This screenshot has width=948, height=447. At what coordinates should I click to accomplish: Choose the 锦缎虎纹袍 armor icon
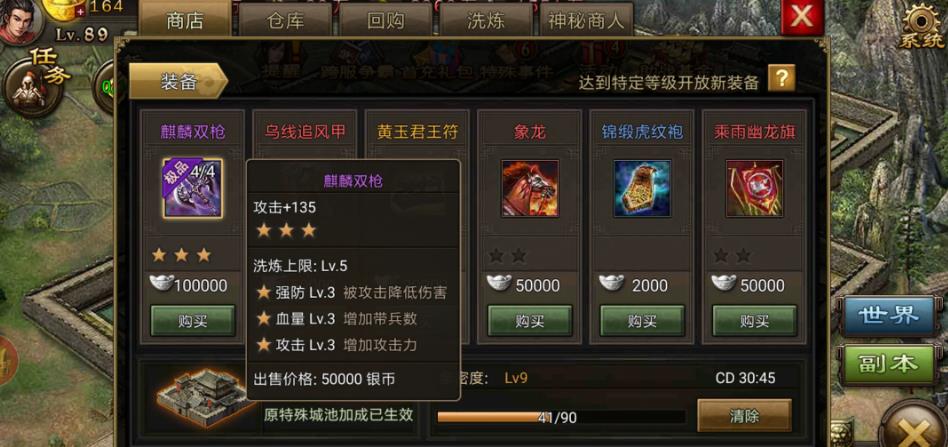pos(642,188)
